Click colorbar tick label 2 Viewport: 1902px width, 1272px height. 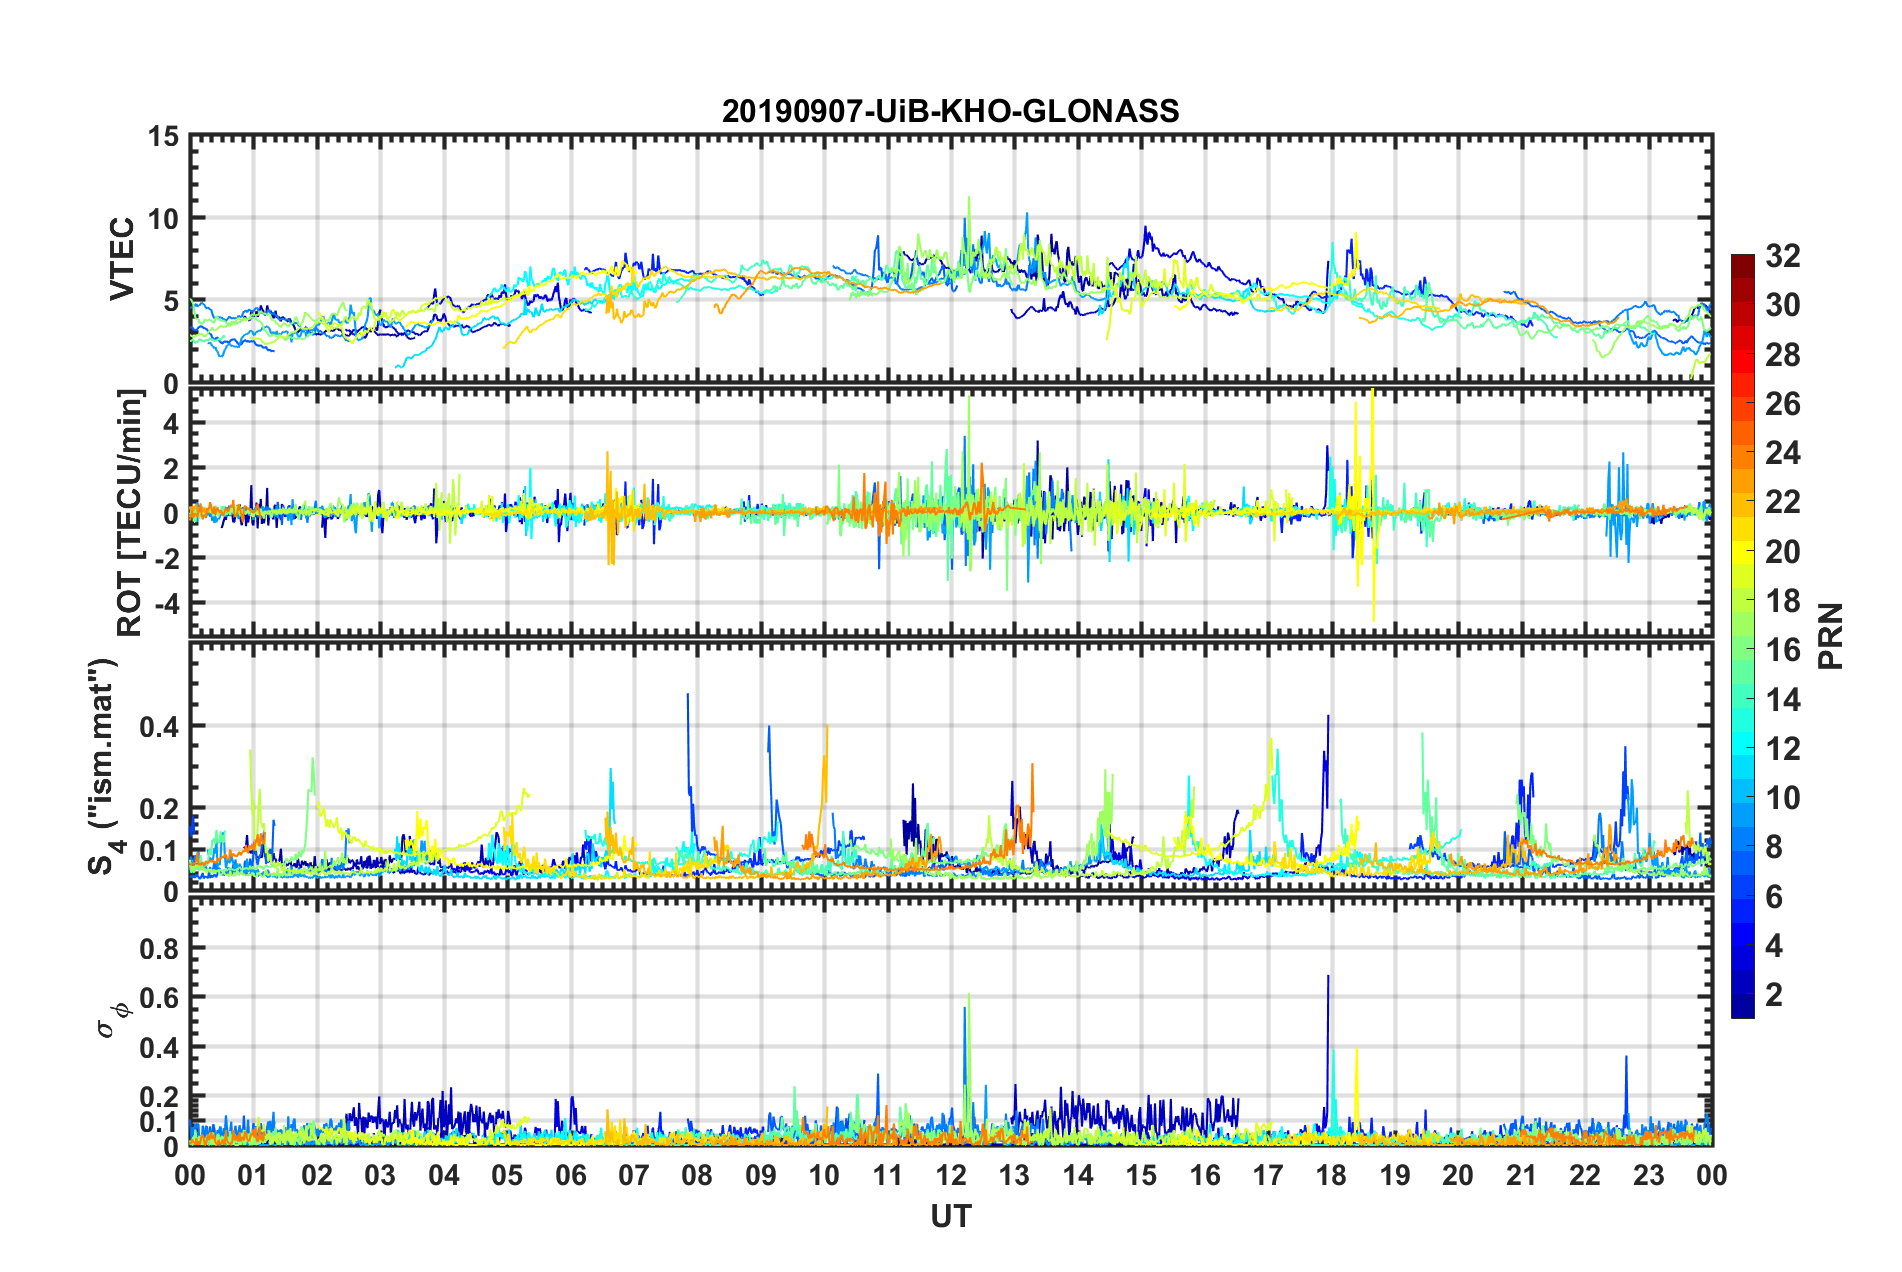coord(1774,994)
